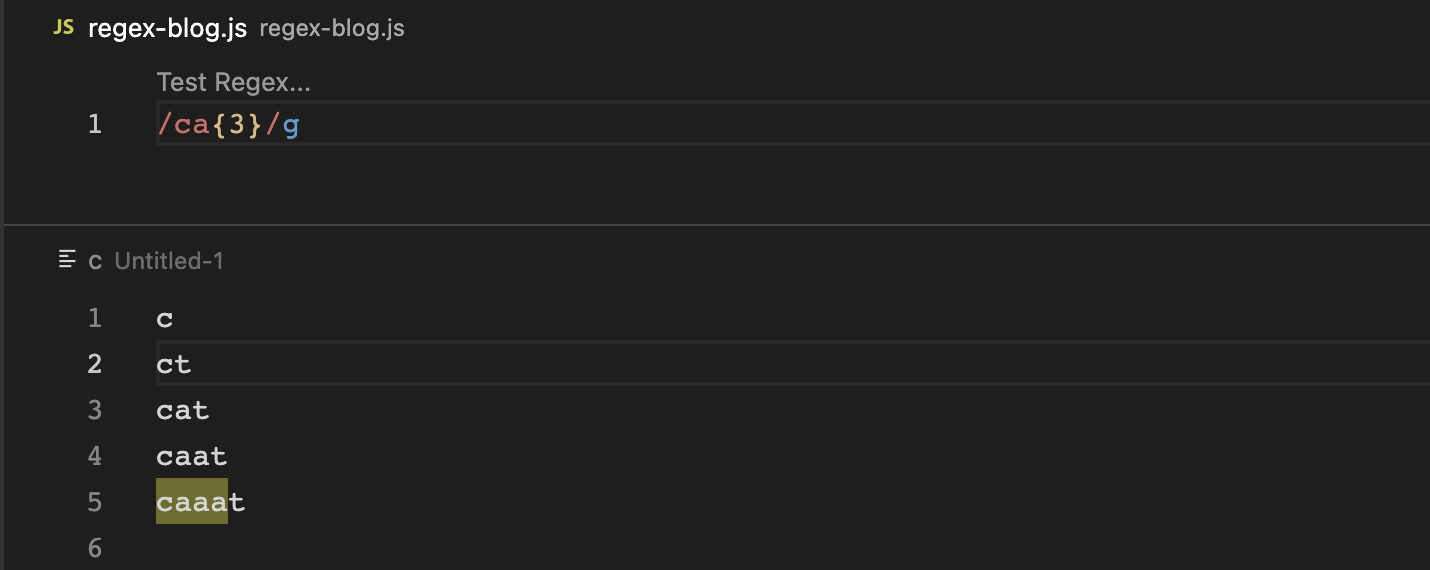Click the divider between the two editors
The height and width of the screenshot is (570, 1430).
[715, 225]
